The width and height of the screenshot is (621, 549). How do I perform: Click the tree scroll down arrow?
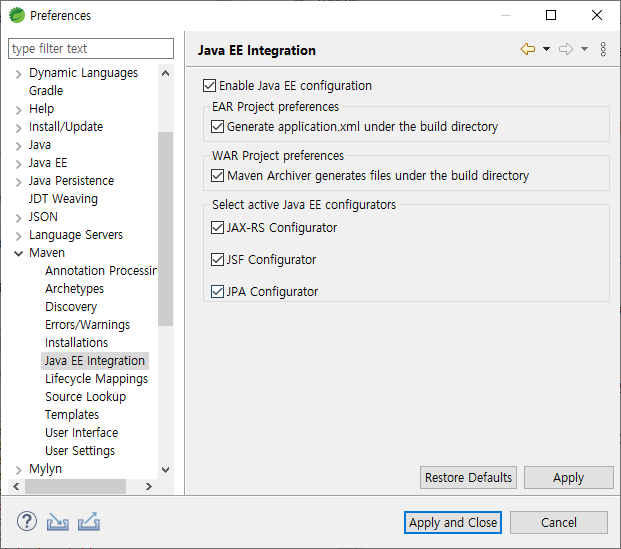coord(166,470)
